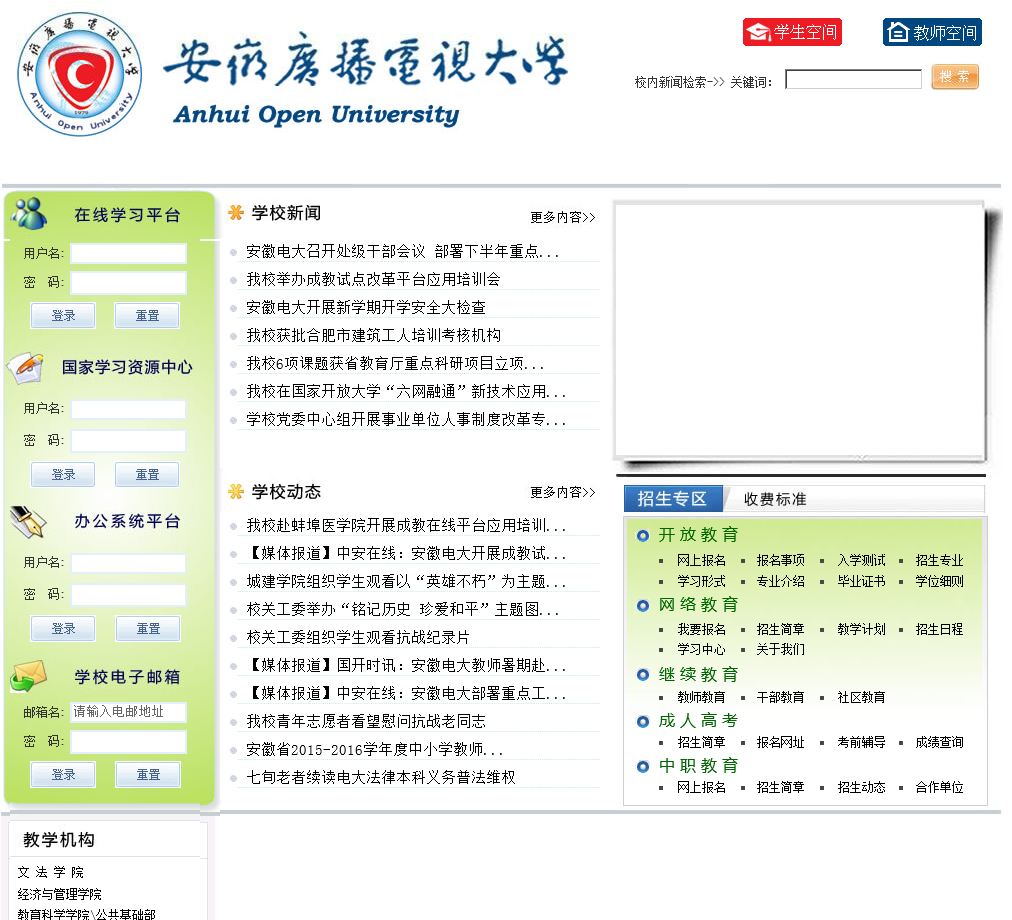
Task: Open article 安徽省2015-2016学年度中小学教师
Action: (x=374, y=750)
